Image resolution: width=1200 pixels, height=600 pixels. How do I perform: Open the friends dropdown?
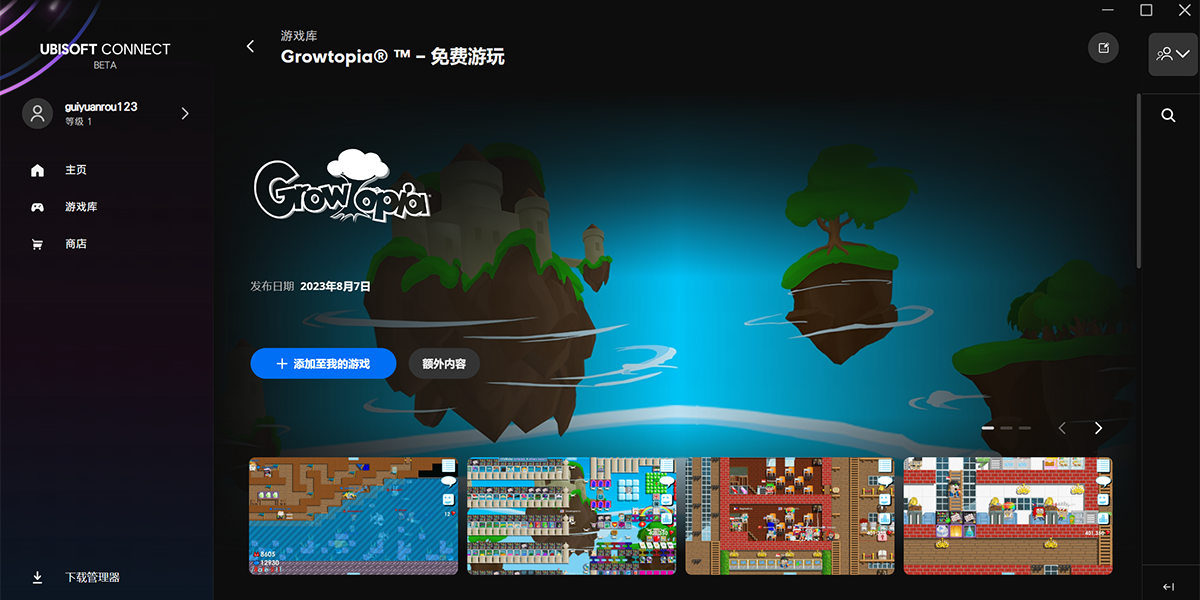(x=1173, y=54)
